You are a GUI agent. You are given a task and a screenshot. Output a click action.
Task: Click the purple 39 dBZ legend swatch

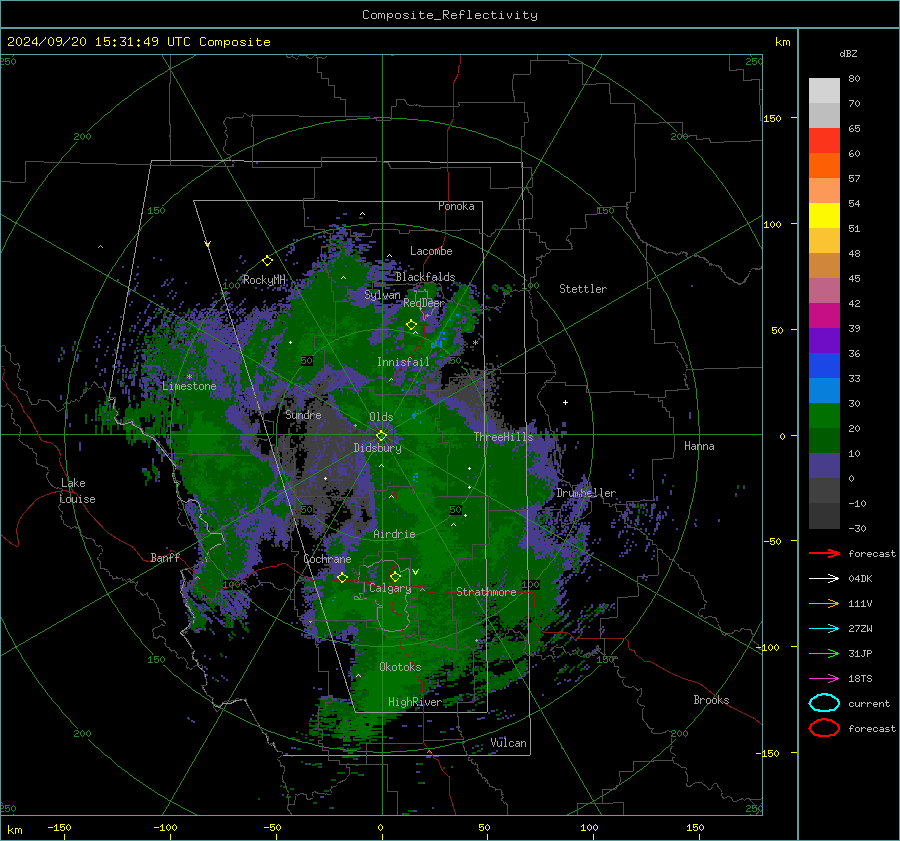click(824, 340)
